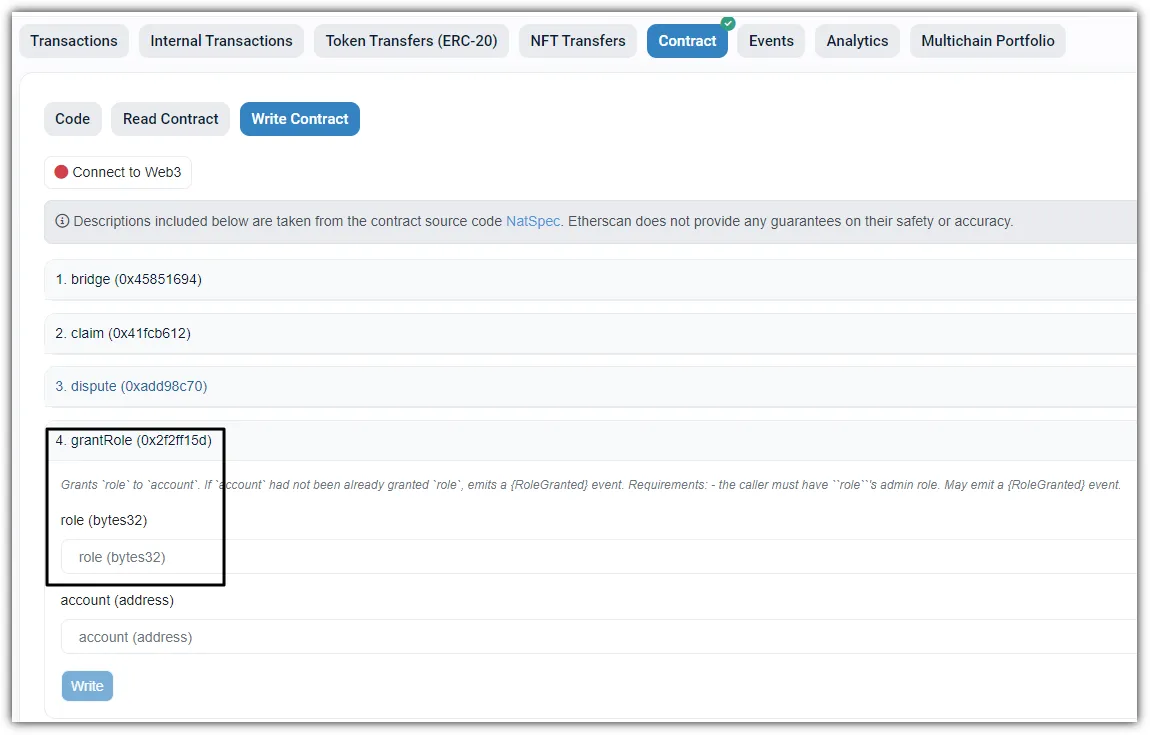1150x735 pixels.
Task: Click the 'role (bytes32)' field label
Action: tap(104, 521)
